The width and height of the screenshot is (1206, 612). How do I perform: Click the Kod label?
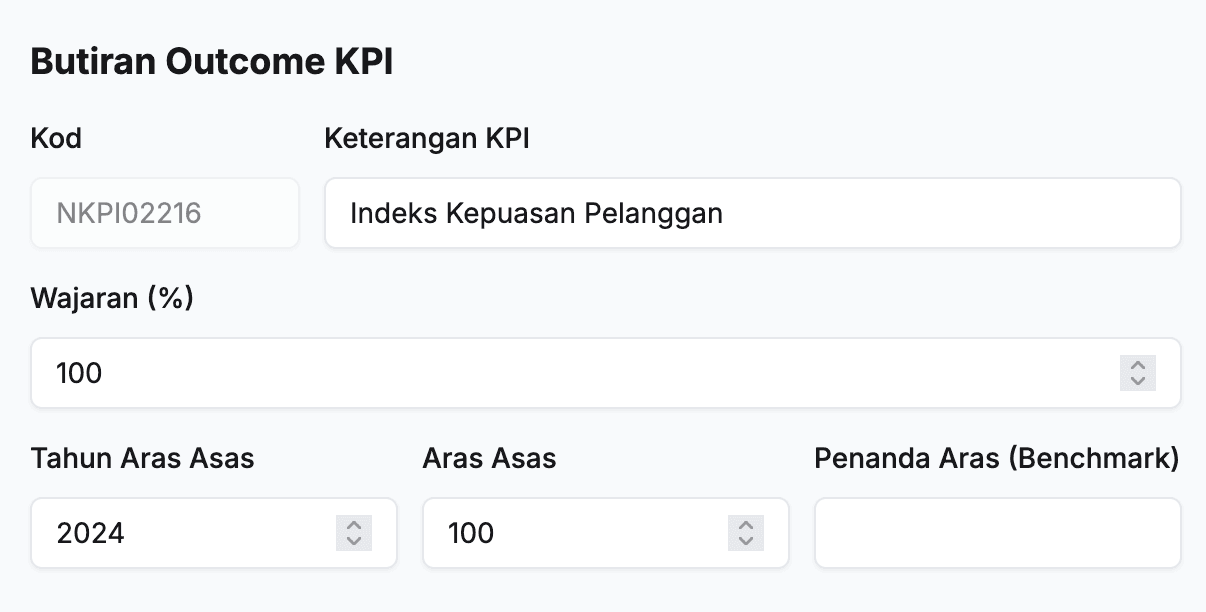coord(56,138)
